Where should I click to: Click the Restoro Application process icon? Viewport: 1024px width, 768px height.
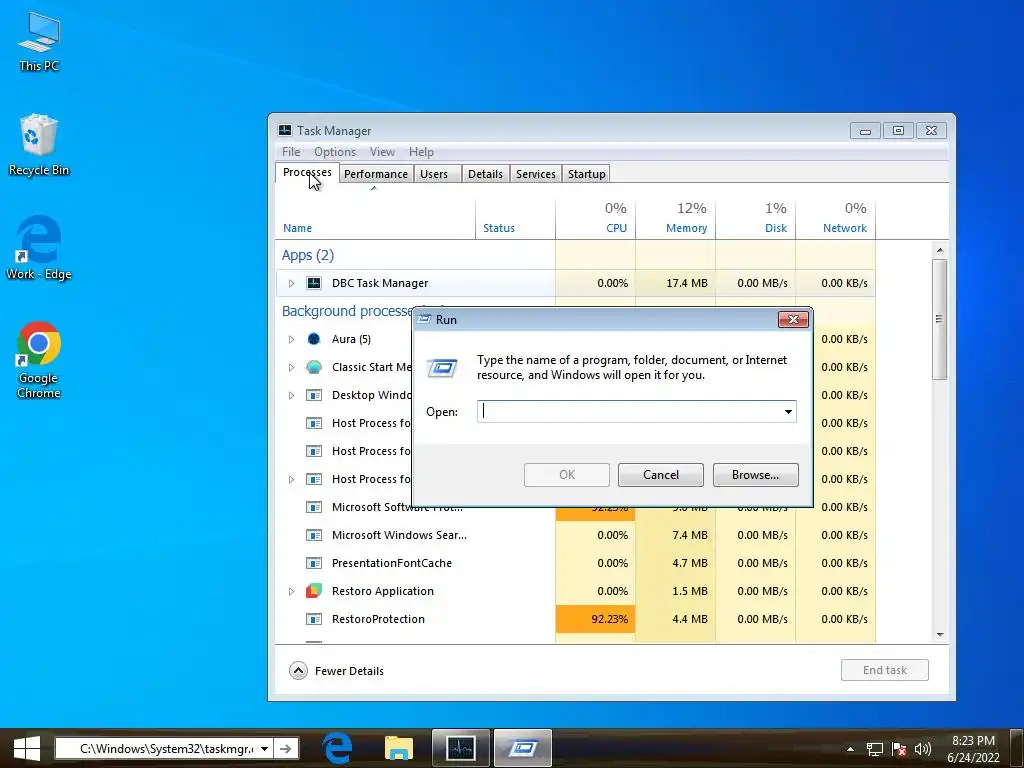point(314,591)
